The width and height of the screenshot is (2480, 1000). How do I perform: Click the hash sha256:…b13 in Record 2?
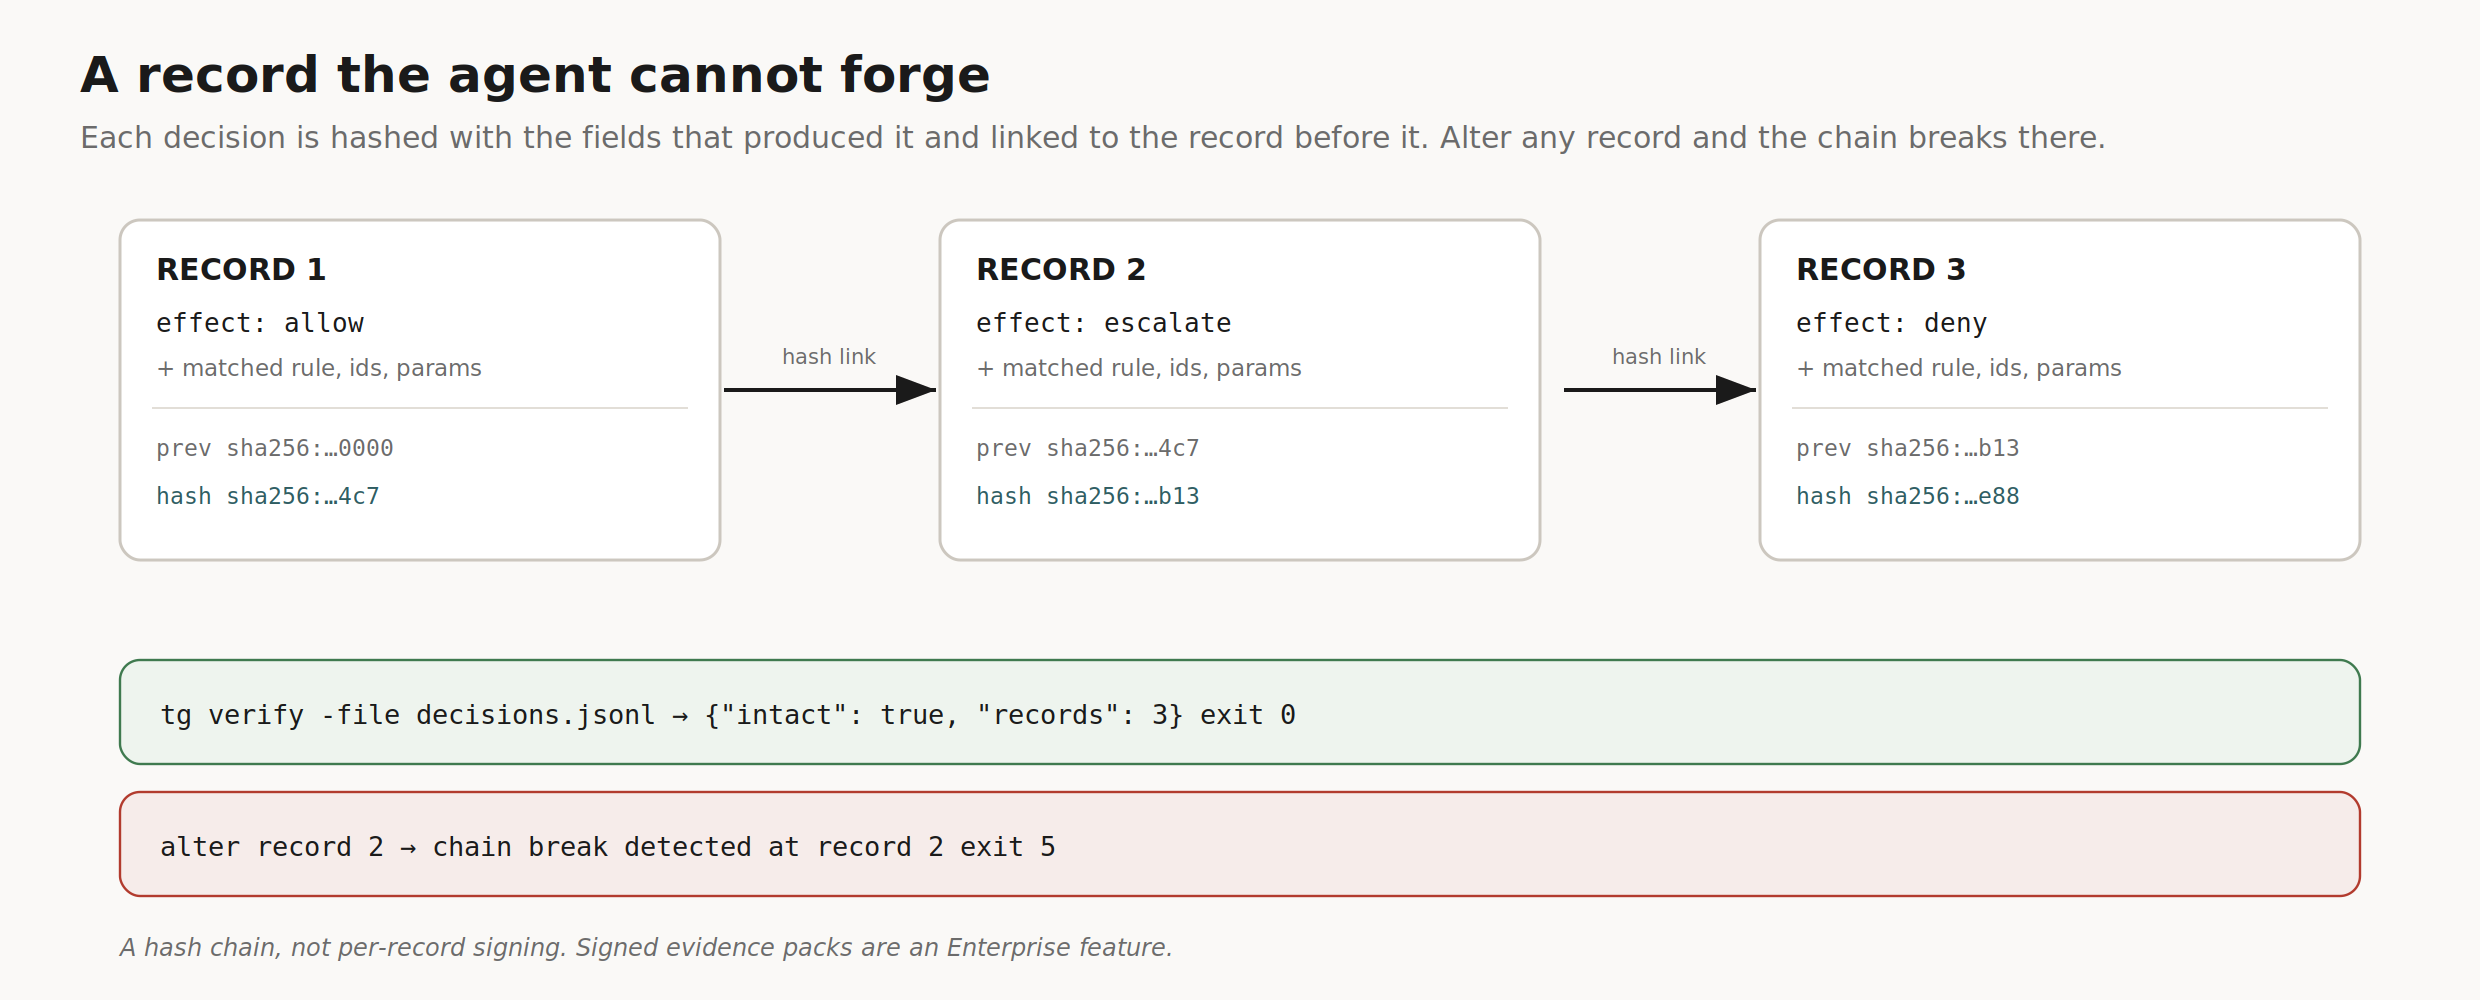pyautogui.click(x=1088, y=496)
